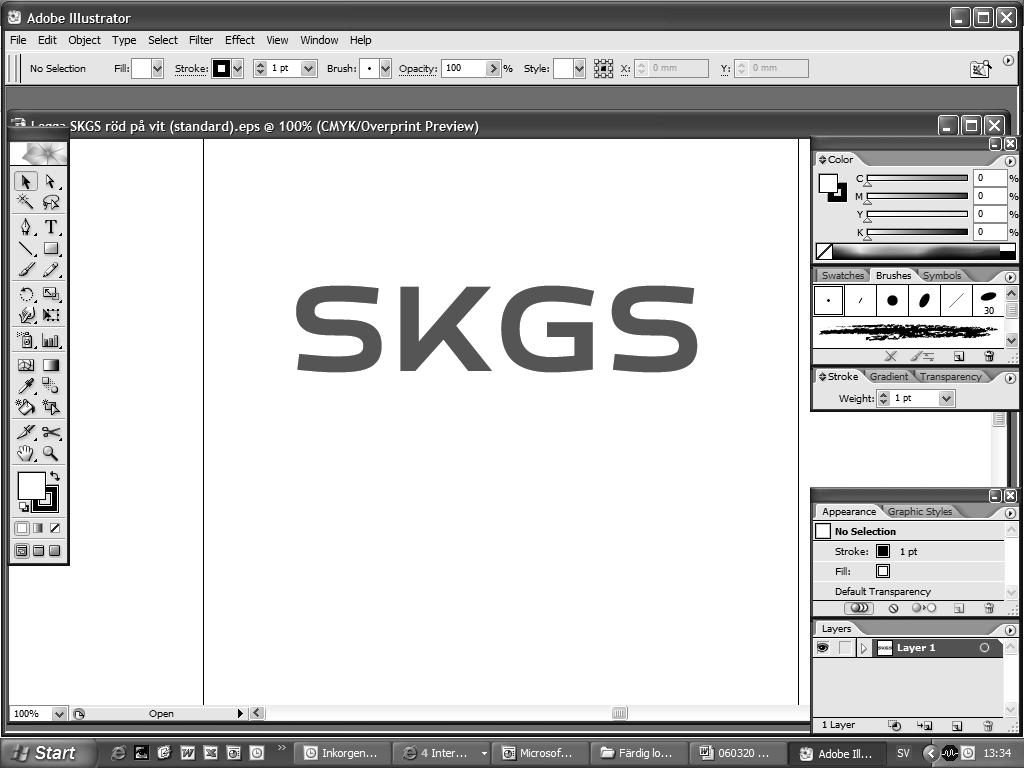1024x768 pixels.
Task: Open the Object menu
Action: pyautogui.click(x=84, y=40)
